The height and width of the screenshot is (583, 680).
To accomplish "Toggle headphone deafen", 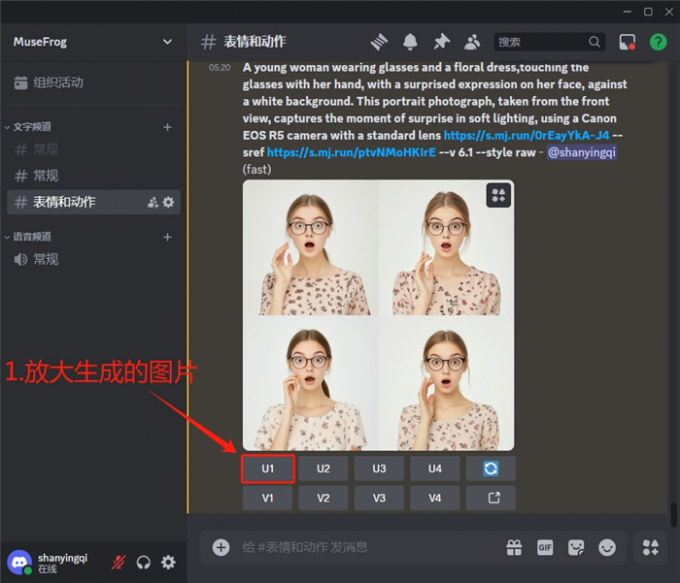I will pos(143,563).
